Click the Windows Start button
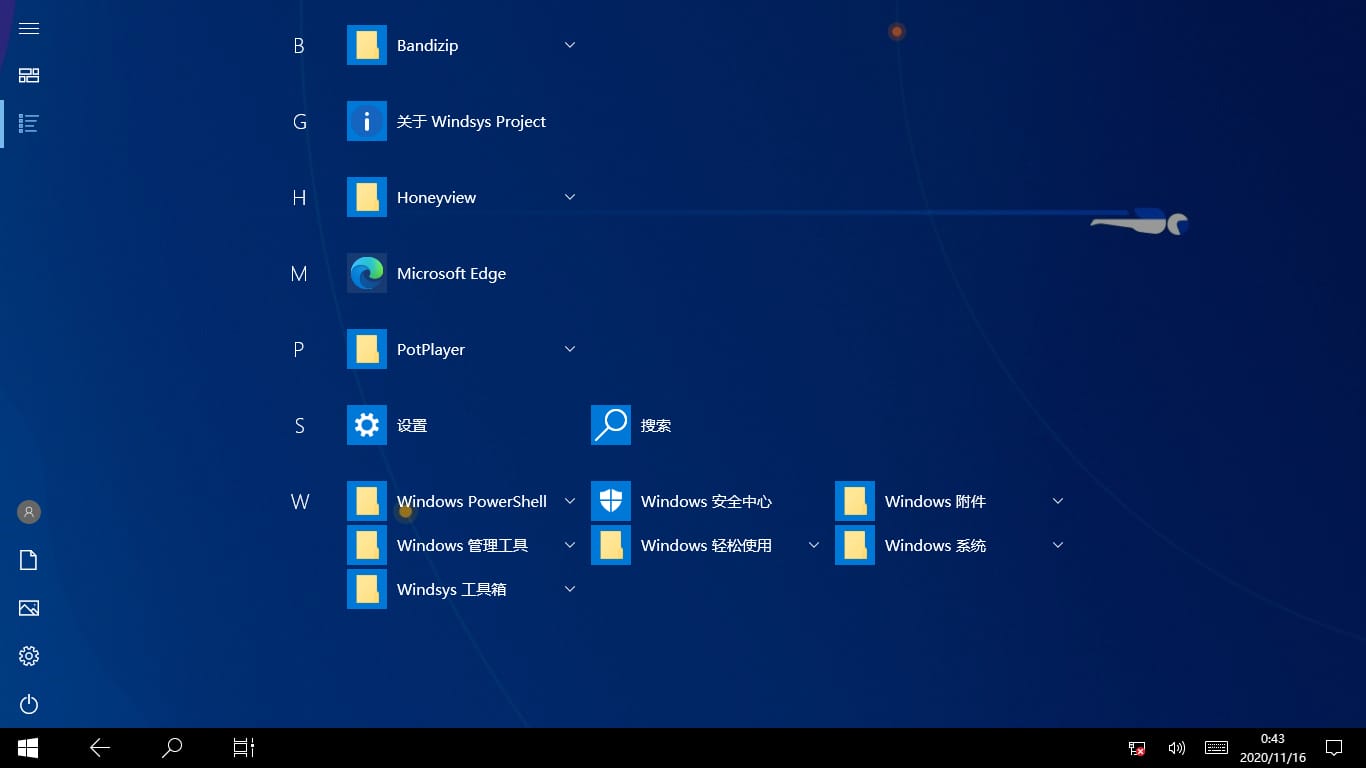Screen dimensions: 1366x768 (28, 747)
